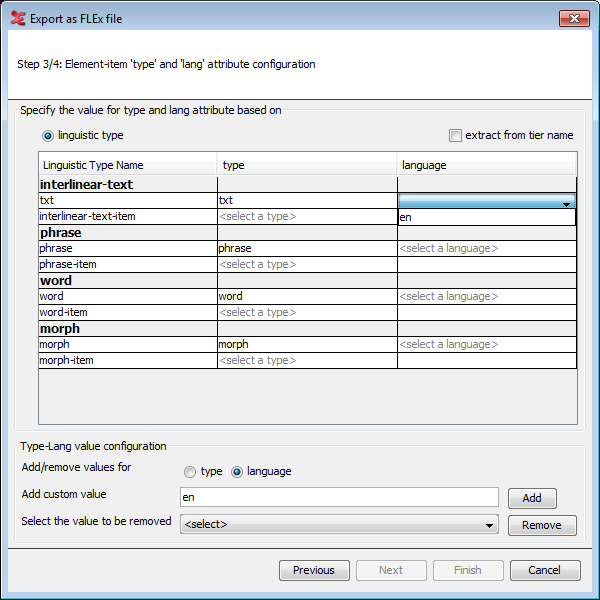The image size is (600, 600).
Task: Open type selector for morph-item row
Action: pos(307,360)
